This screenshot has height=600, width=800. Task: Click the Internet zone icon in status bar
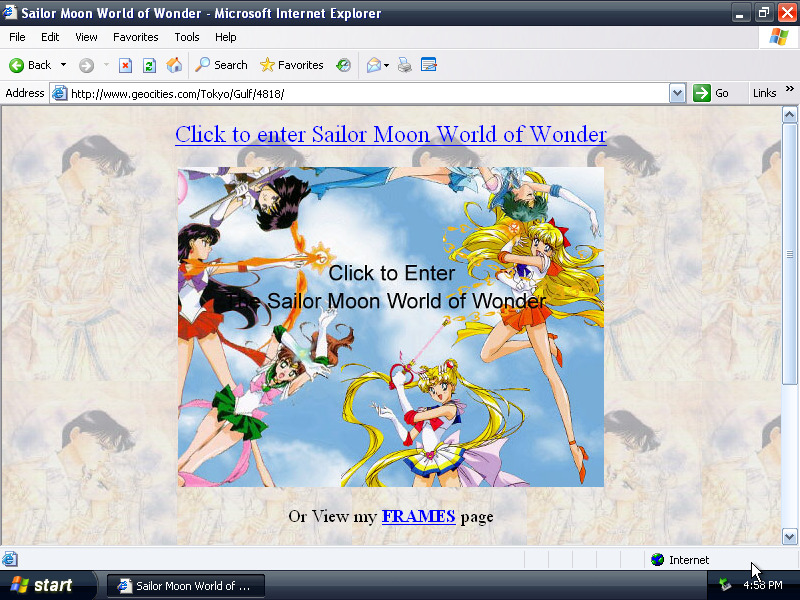click(658, 560)
